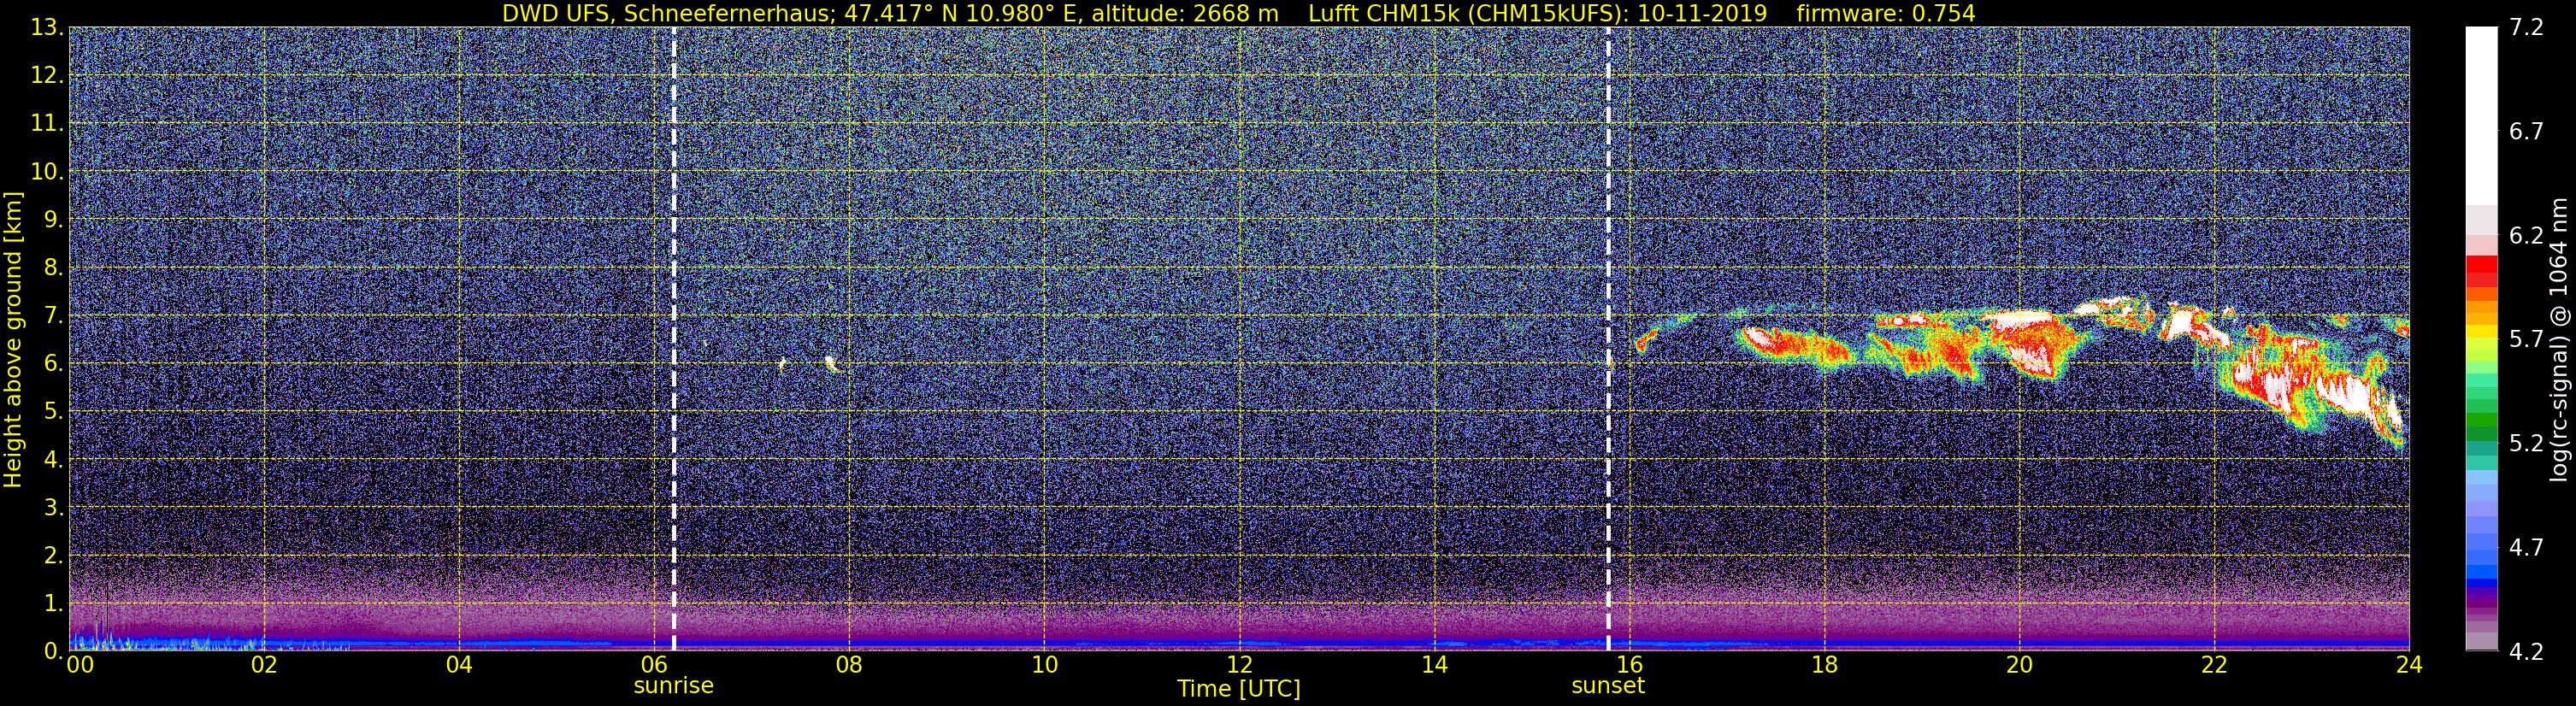Click the time tick label '16'

(1629, 665)
